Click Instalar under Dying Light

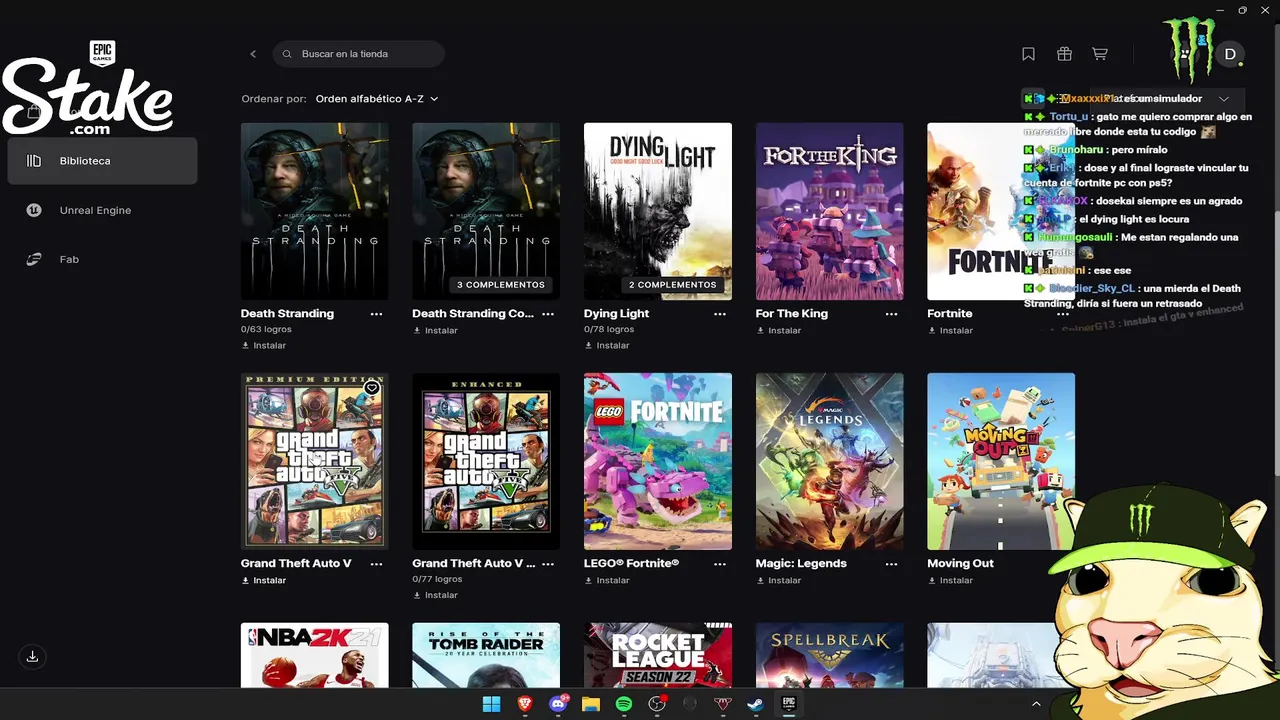tap(607, 345)
